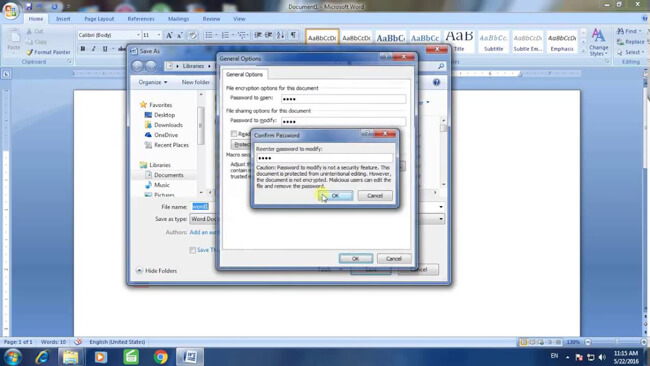Toggle Italic formatting

click(94, 49)
